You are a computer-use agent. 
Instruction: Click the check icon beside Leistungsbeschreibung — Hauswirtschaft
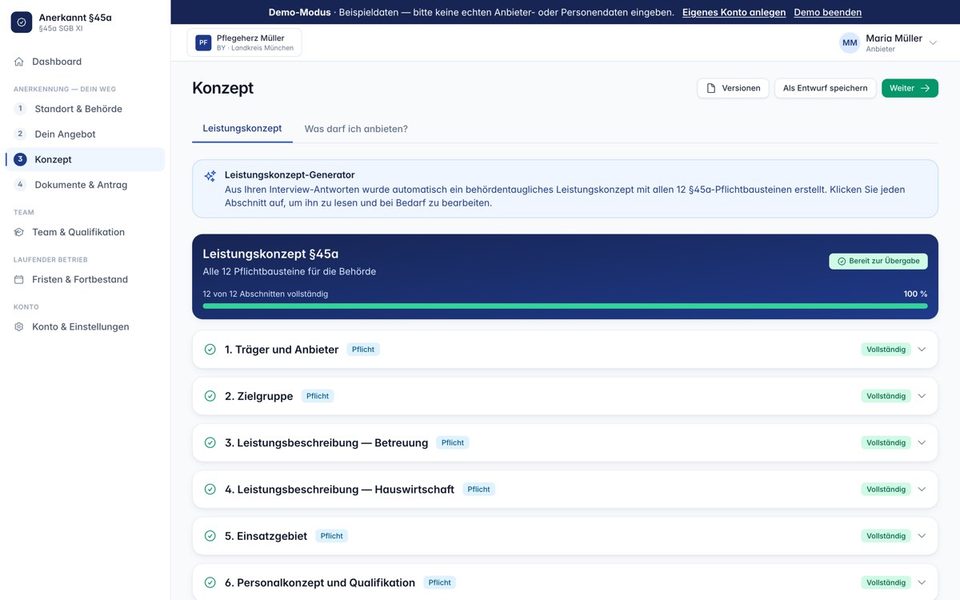tap(210, 489)
